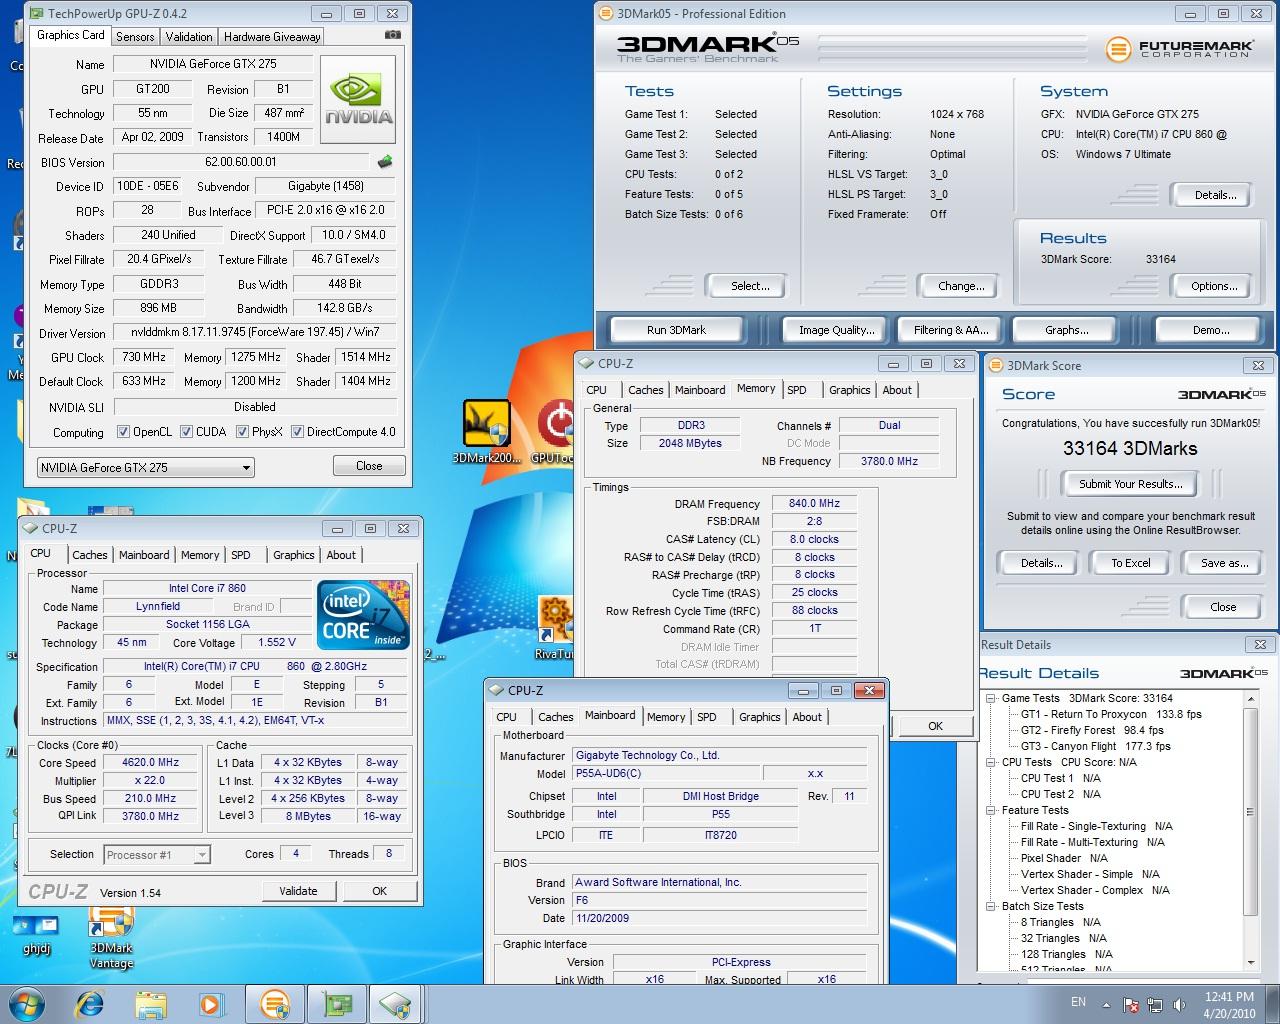1280x1024 pixels.
Task: Open the 3DMark Vantage desktop icon
Action: pos(111,937)
